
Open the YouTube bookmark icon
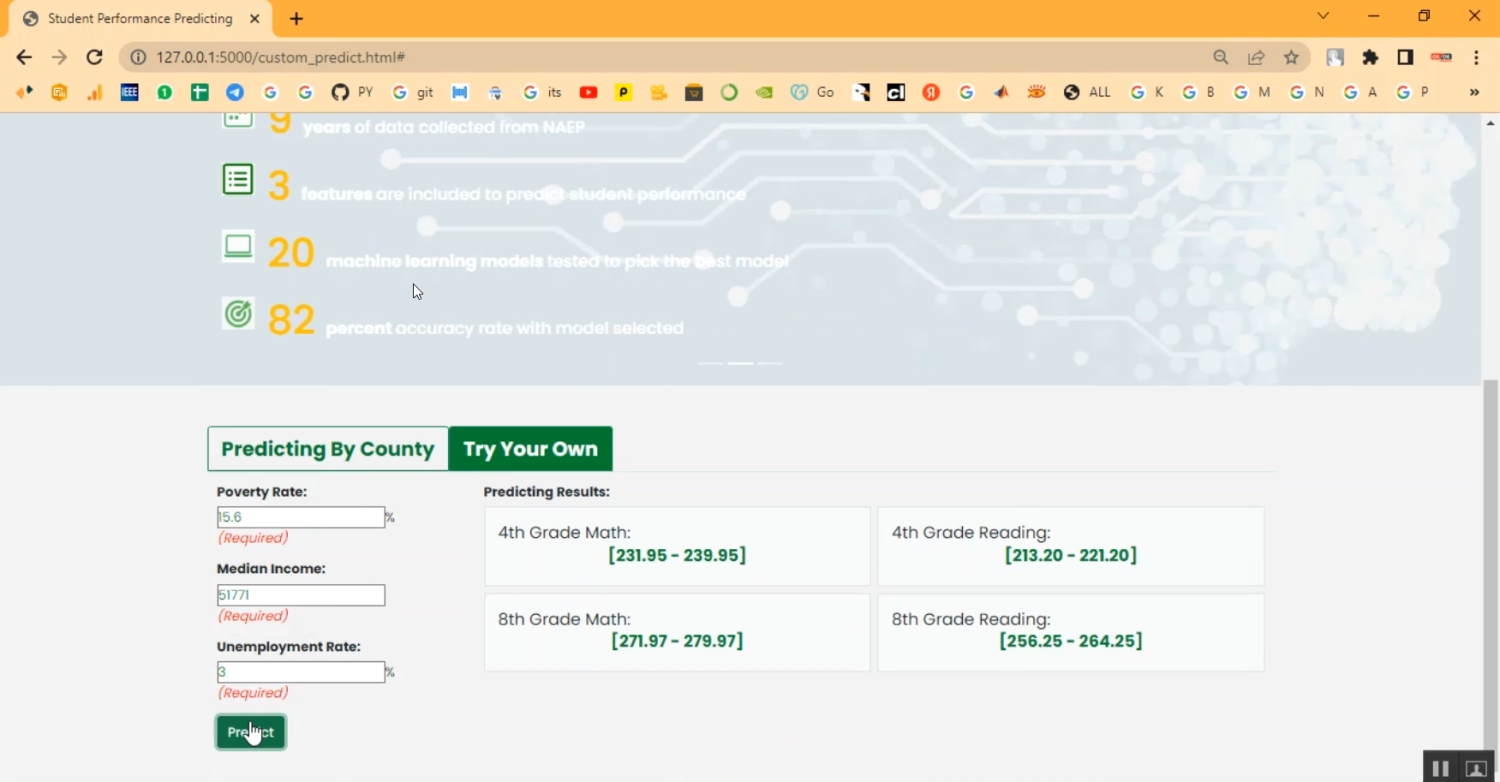coord(588,92)
